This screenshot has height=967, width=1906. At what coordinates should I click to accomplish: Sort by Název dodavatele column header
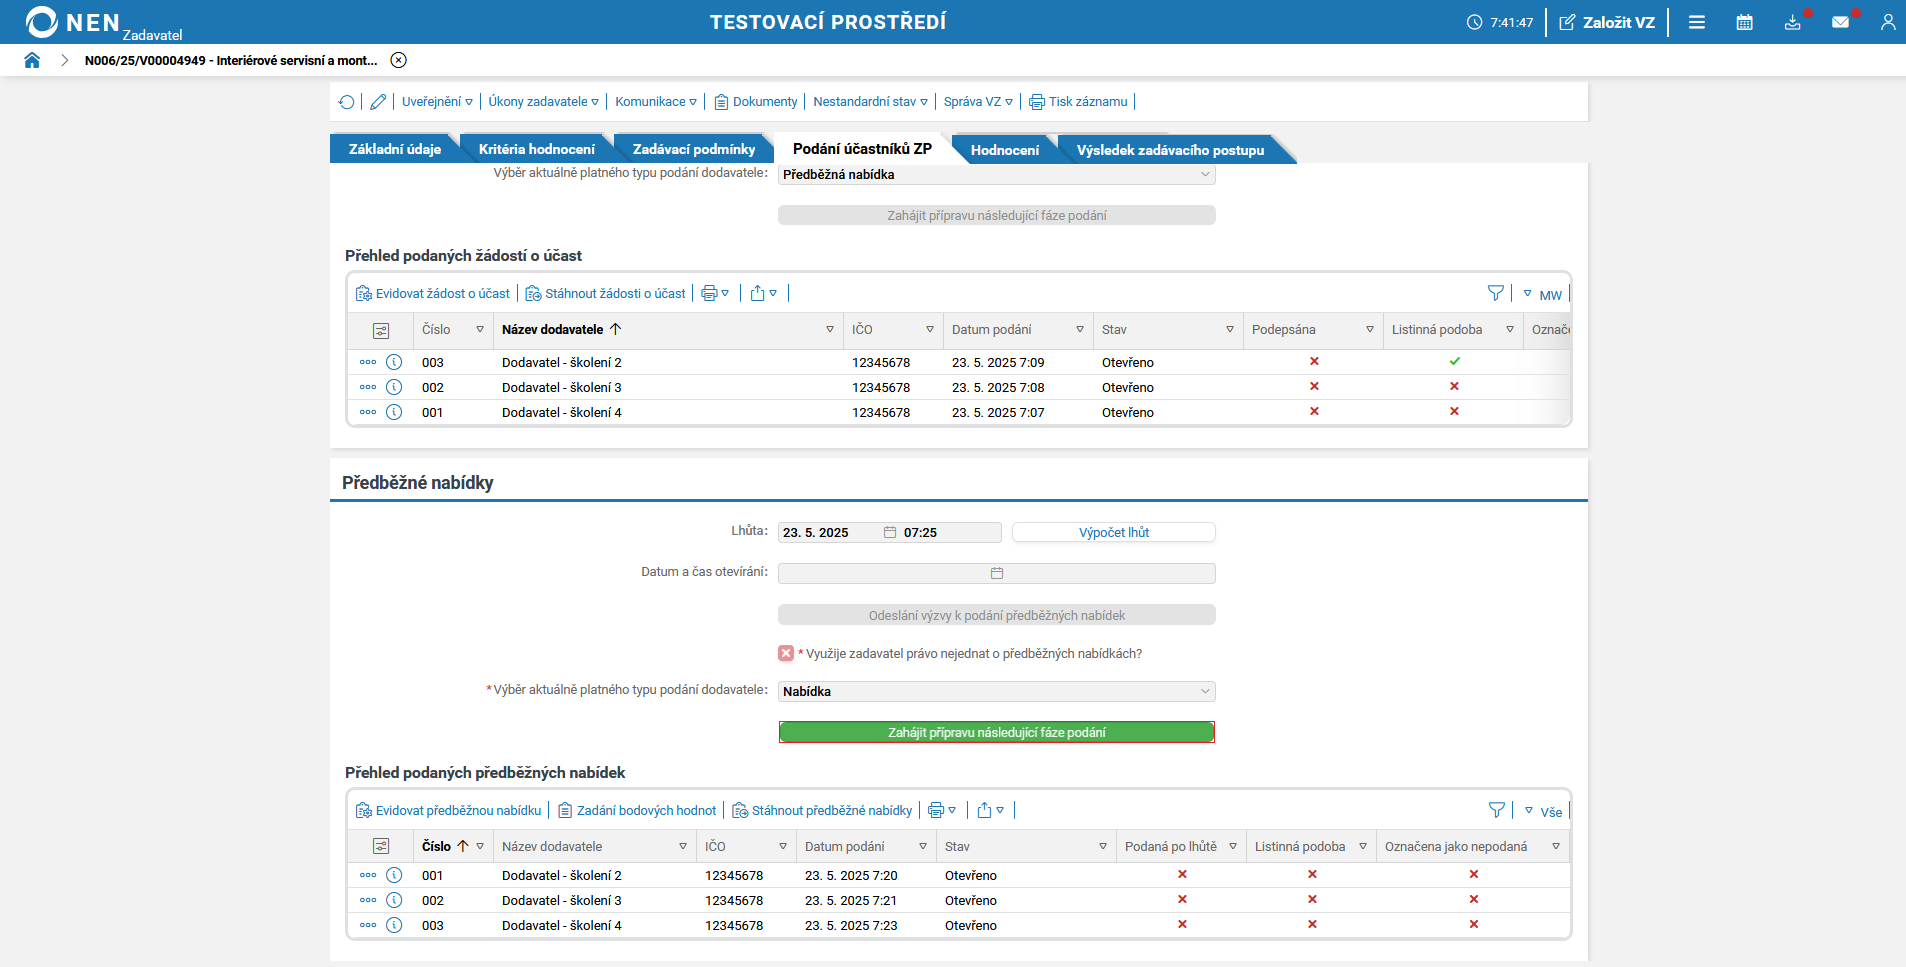[553, 330]
